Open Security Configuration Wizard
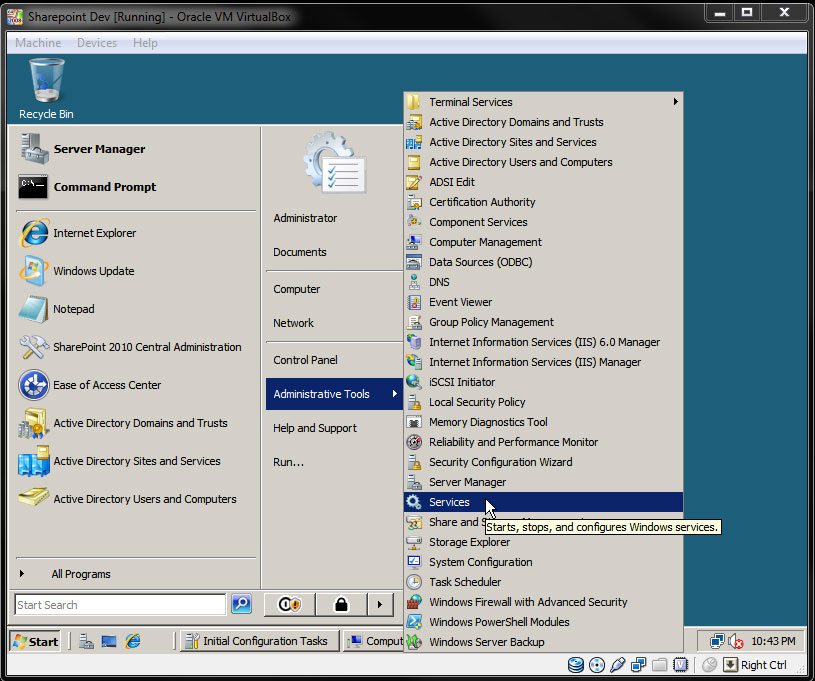Screen dimensions: 815x681 click(543, 462)
